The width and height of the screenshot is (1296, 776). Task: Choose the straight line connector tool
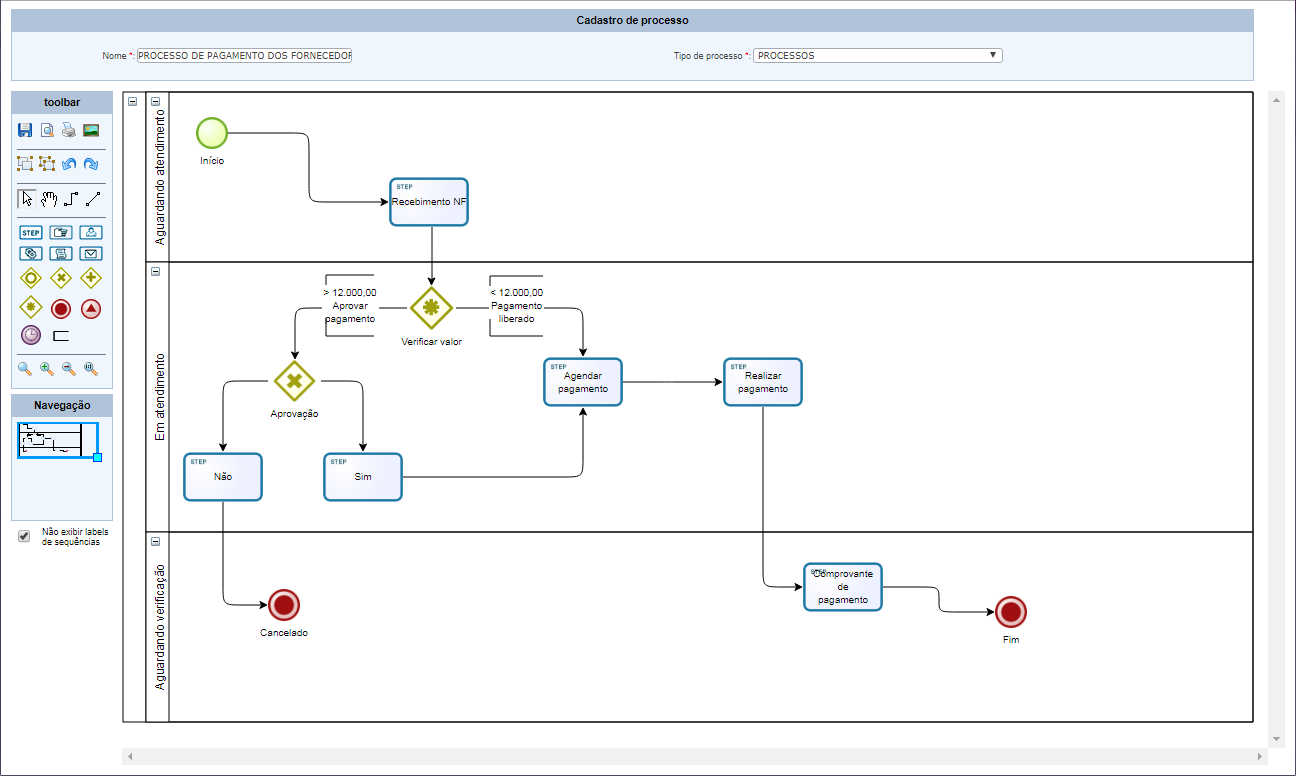(x=92, y=198)
